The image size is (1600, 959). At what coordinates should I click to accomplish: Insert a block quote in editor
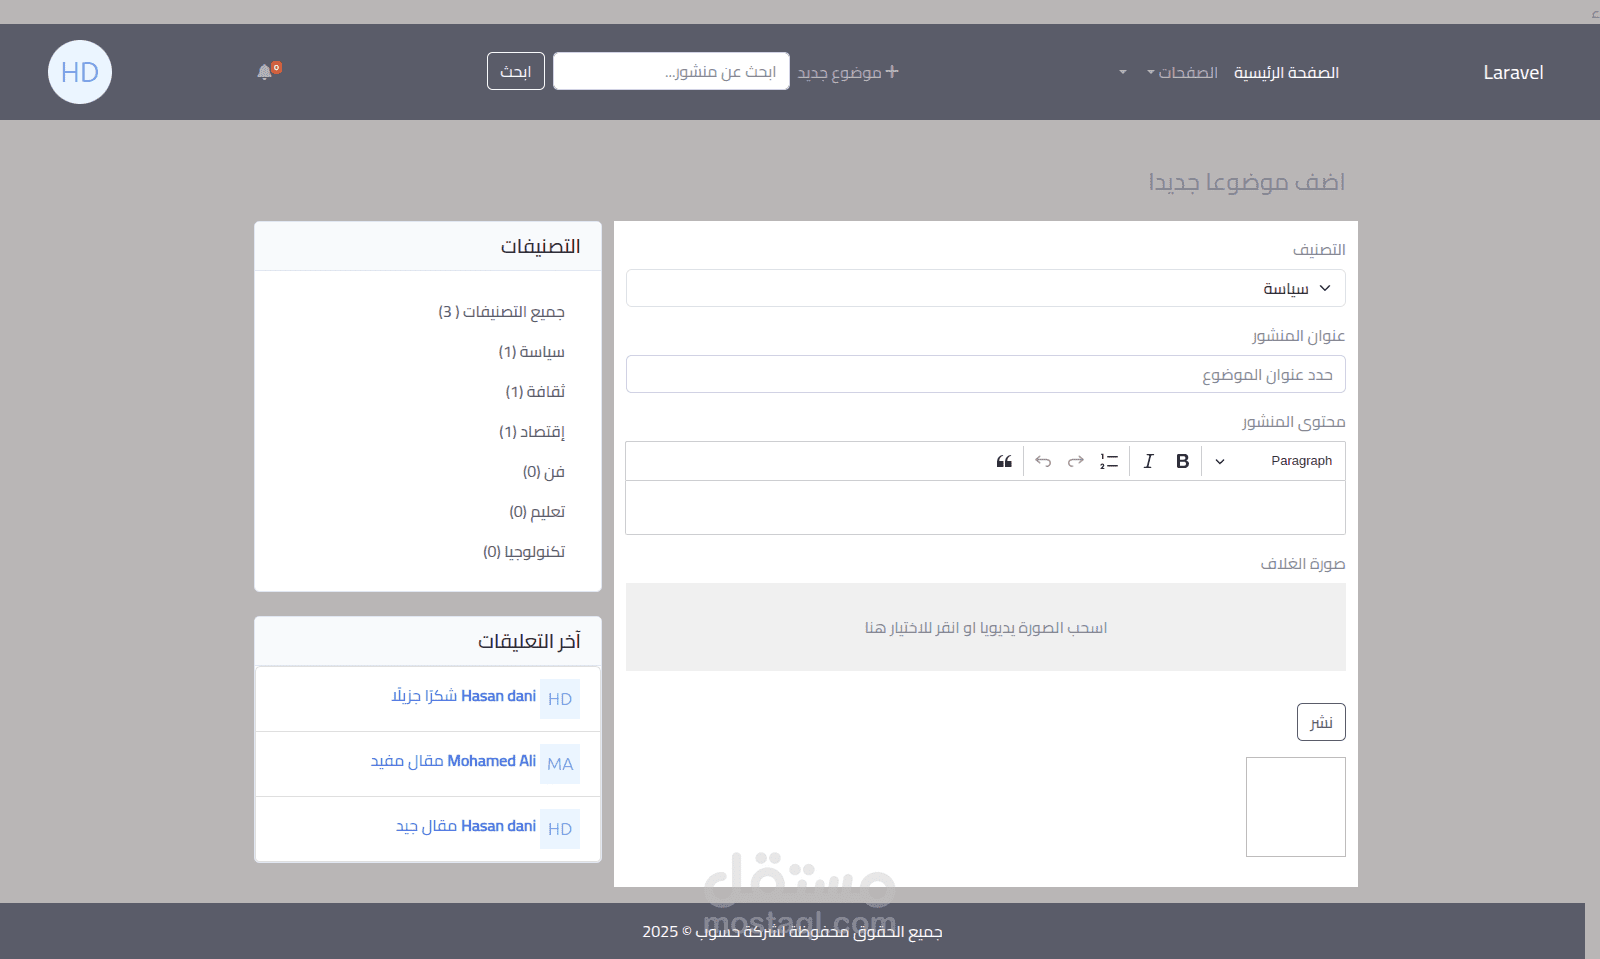click(1004, 461)
